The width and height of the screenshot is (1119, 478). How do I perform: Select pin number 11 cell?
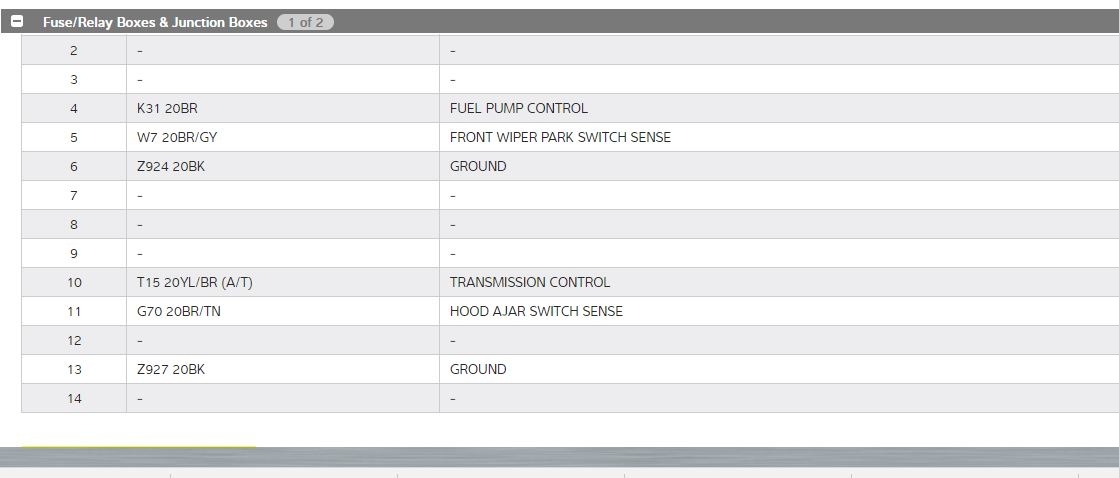point(74,311)
